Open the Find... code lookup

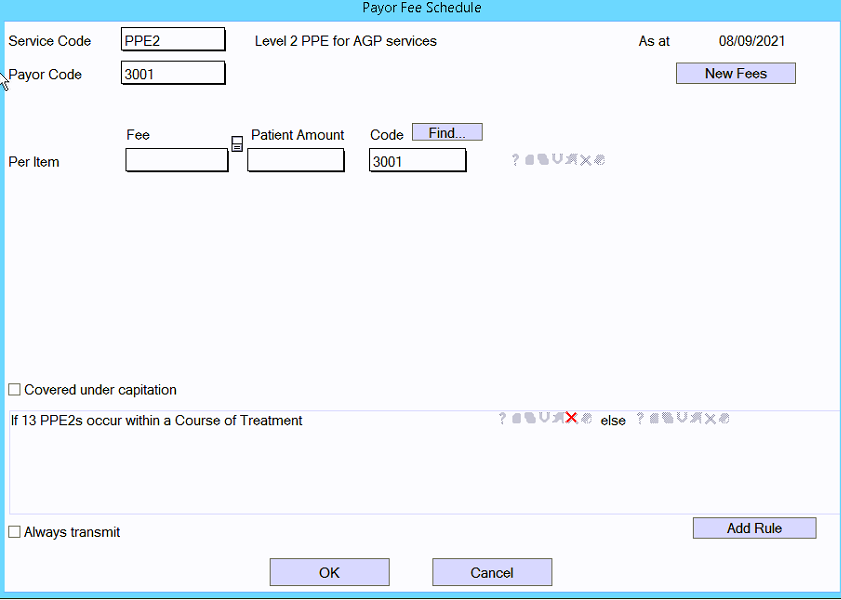pos(447,133)
